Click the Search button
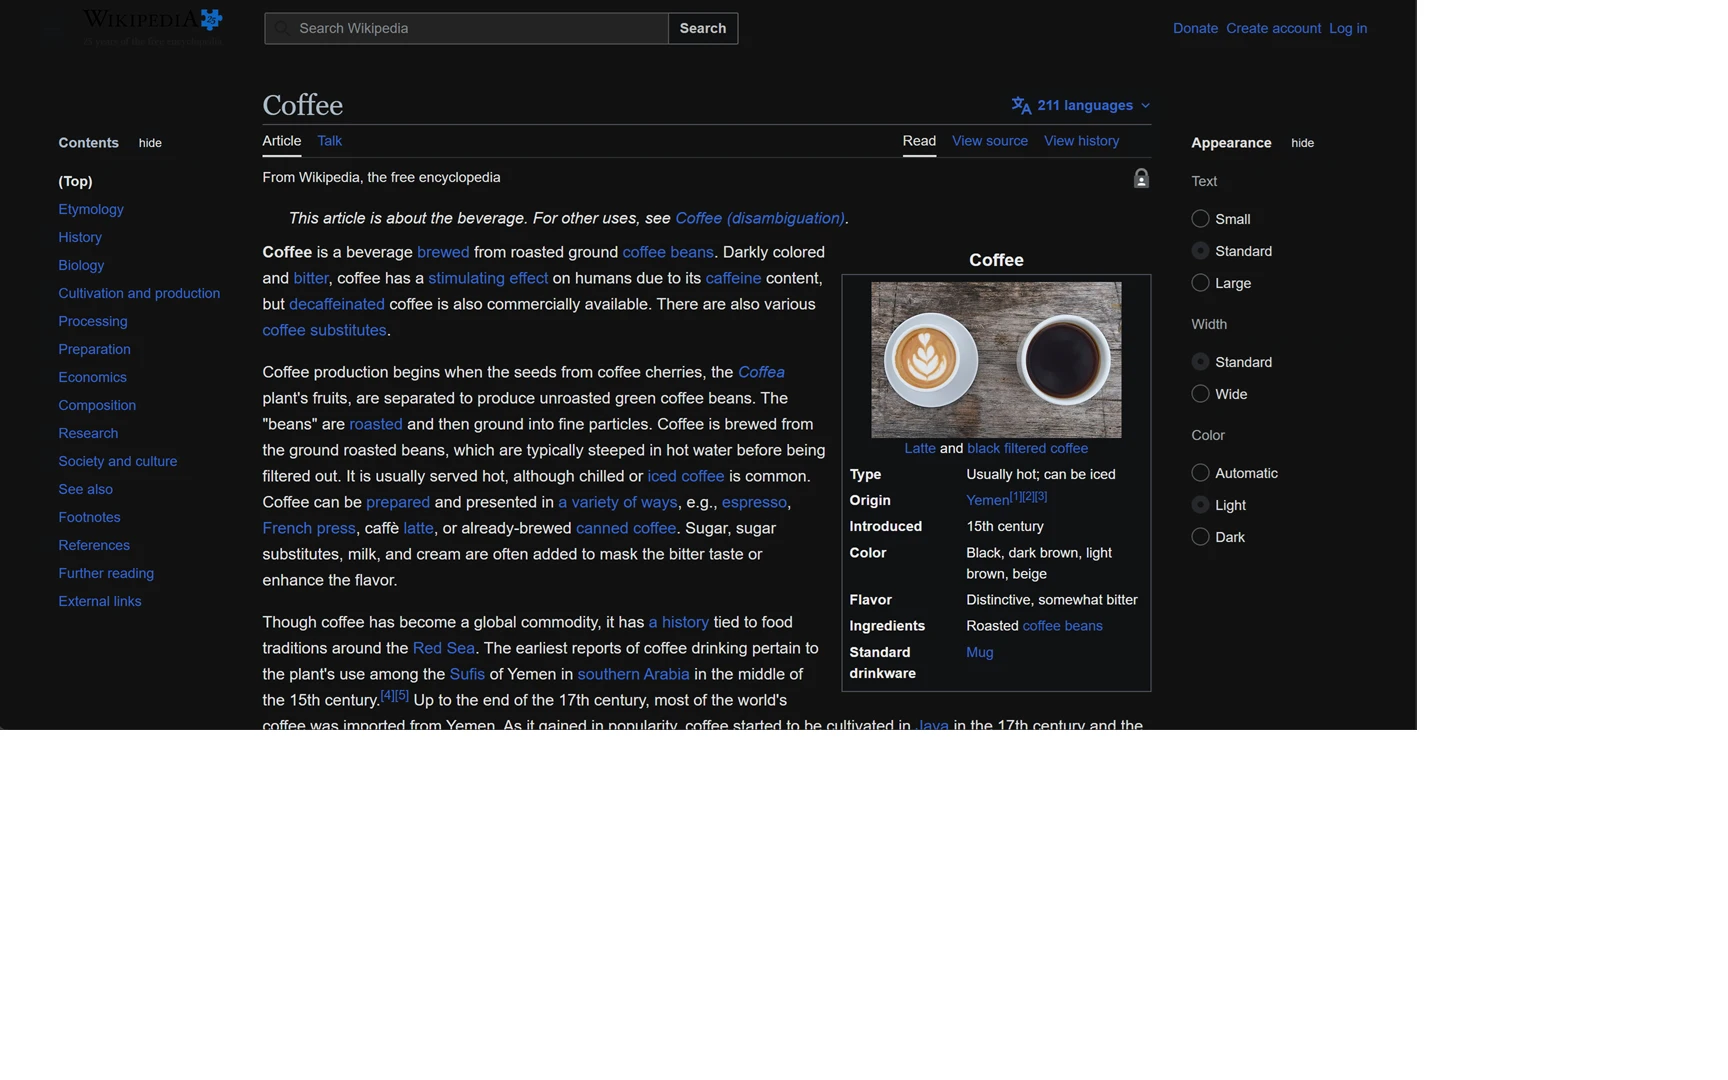This screenshot has width=1728, height=1080. (x=703, y=28)
